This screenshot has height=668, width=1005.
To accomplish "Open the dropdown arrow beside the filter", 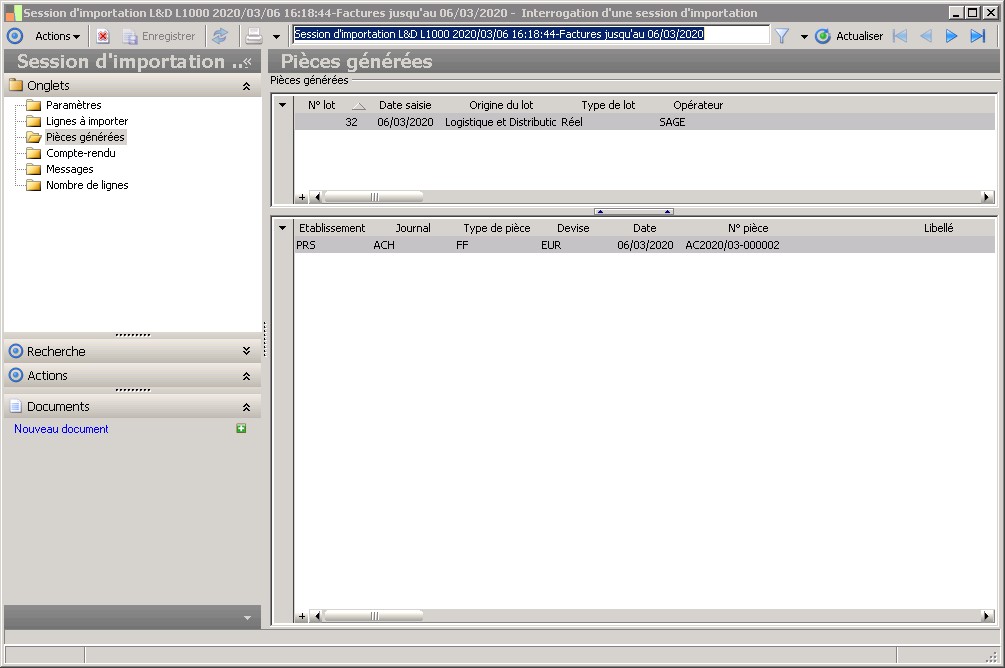I will click(x=804, y=37).
